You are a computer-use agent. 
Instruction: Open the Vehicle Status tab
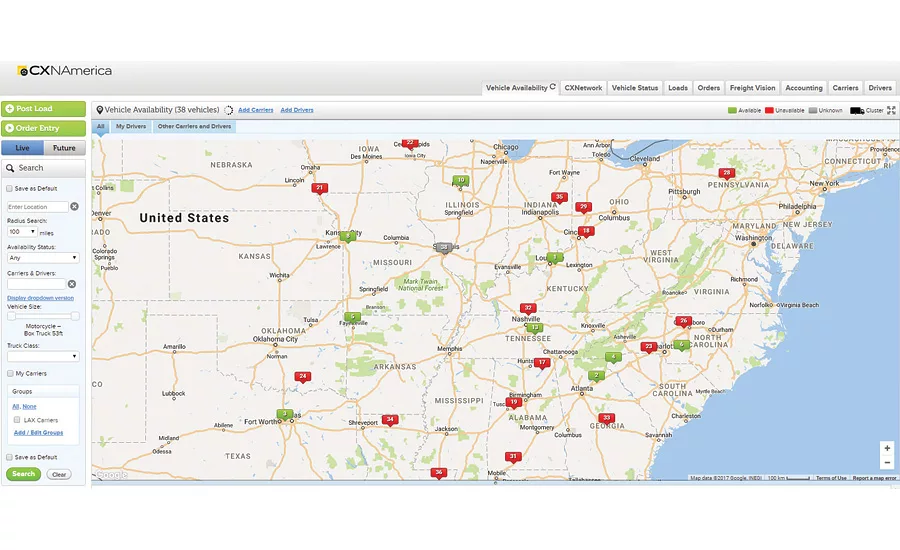635,88
